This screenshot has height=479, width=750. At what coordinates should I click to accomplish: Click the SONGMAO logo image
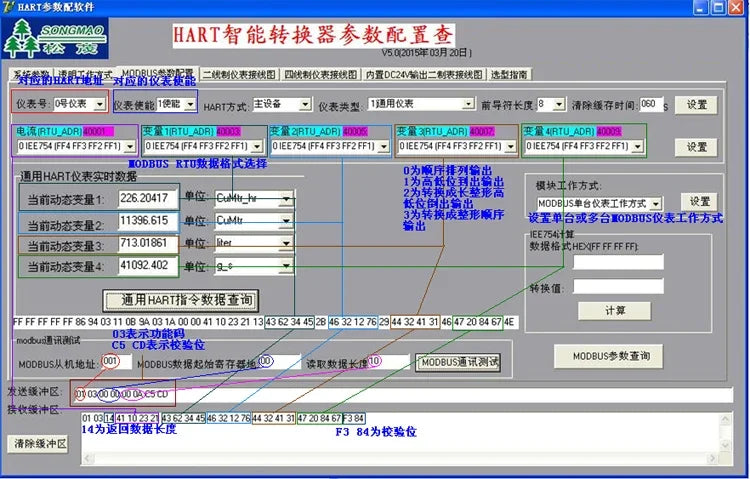(x=55, y=38)
